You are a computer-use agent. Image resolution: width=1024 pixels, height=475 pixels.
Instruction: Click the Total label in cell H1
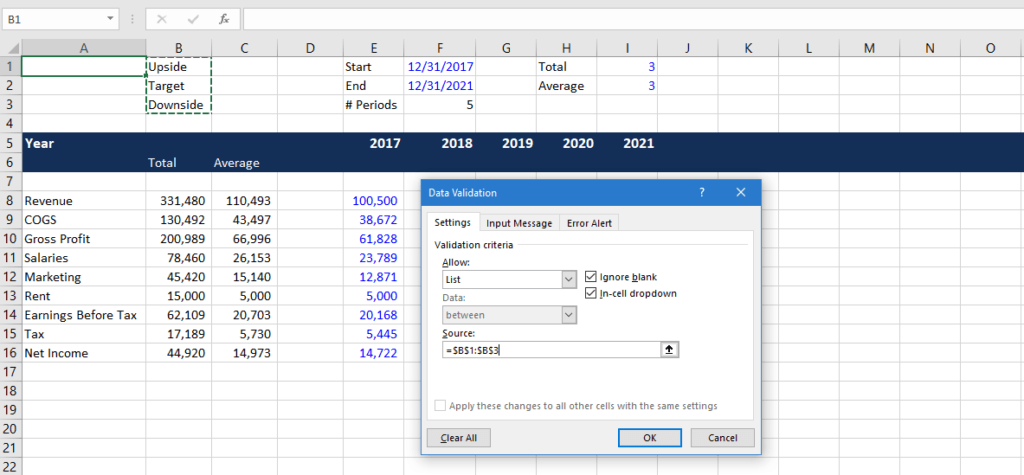tap(566, 67)
